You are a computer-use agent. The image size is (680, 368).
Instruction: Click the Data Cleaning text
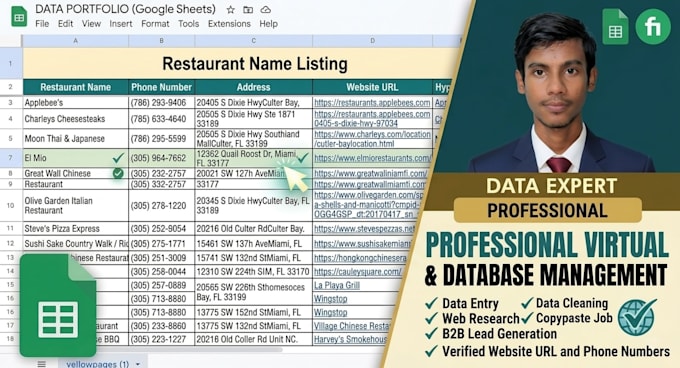pyautogui.click(x=572, y=303)
